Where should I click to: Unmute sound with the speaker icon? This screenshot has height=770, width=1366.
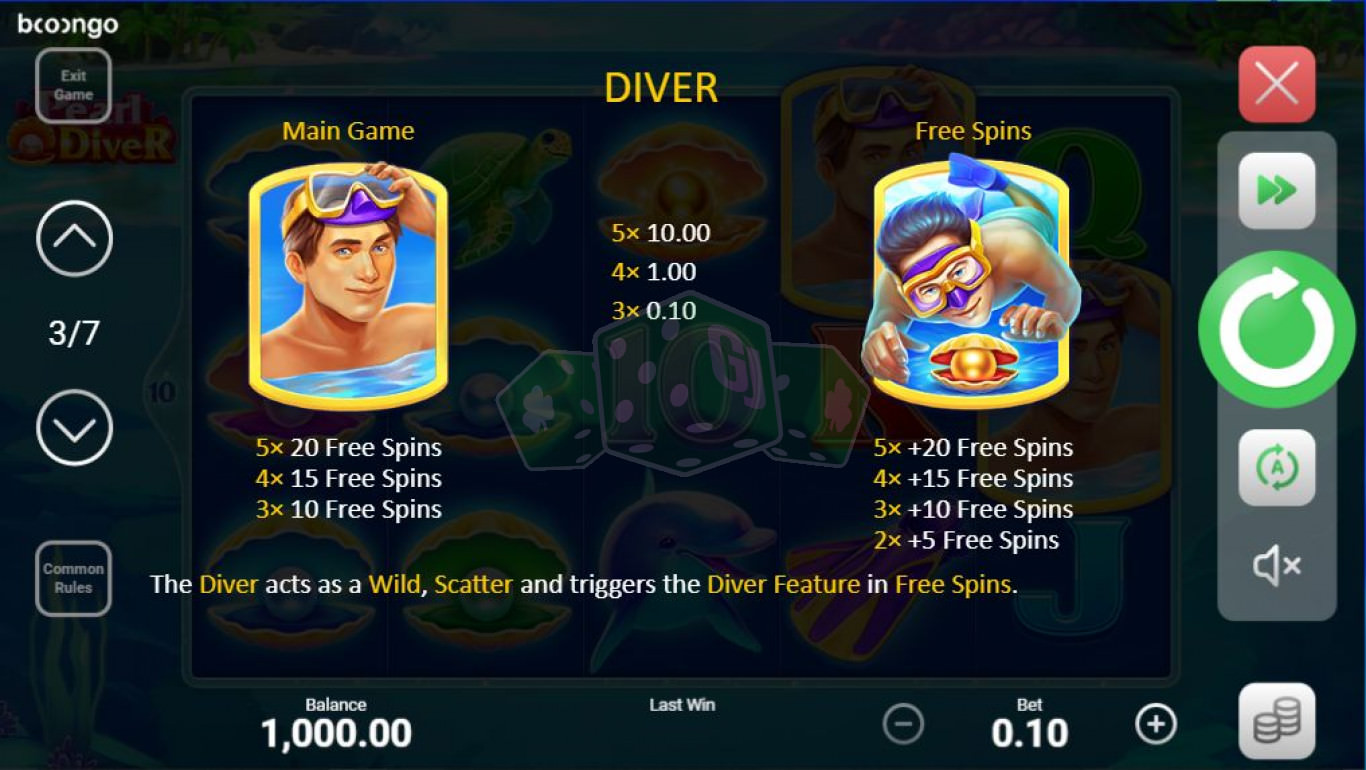coord(1277,567)
